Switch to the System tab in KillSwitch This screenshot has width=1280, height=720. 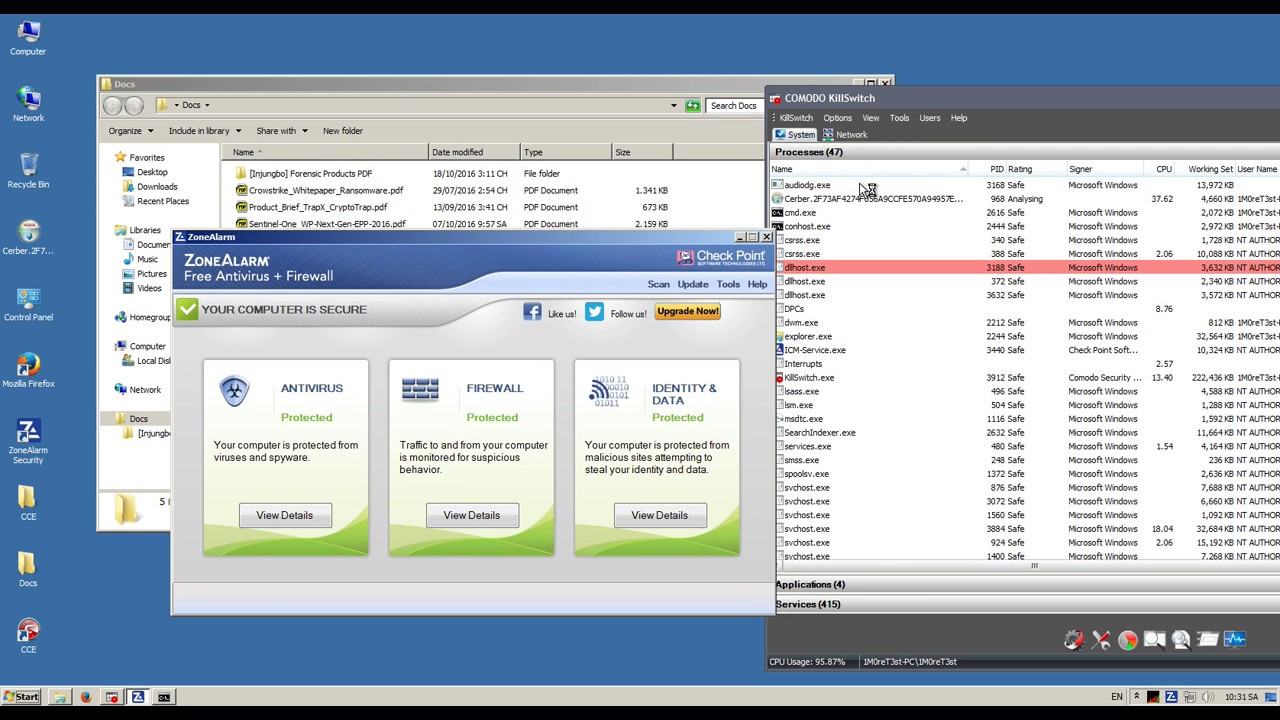(795, 135)
